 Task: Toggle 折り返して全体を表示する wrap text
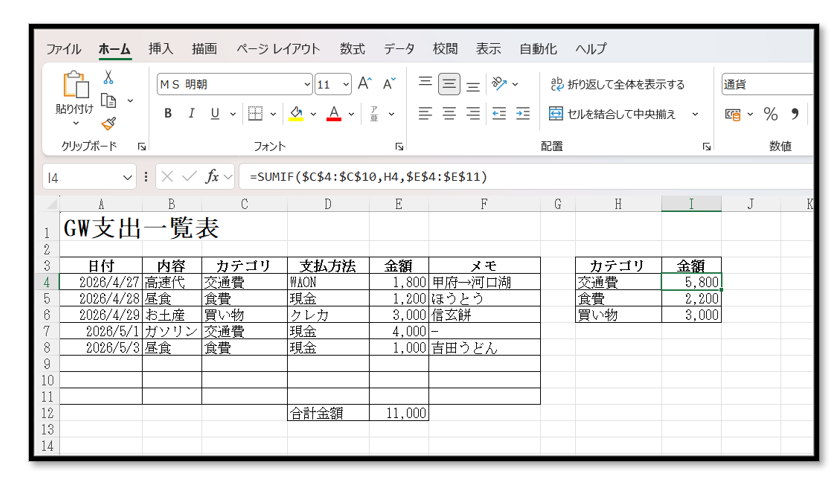[x=617, y=84]
